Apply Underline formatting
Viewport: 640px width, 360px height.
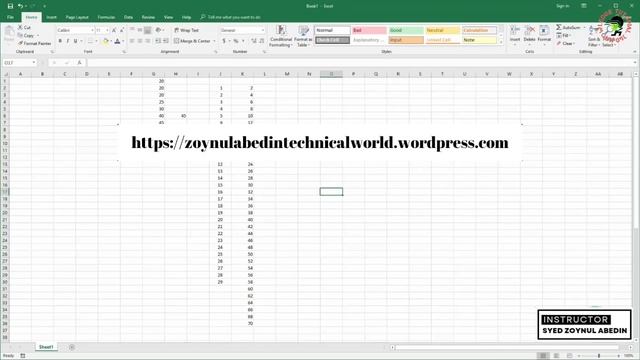[76, 41]
